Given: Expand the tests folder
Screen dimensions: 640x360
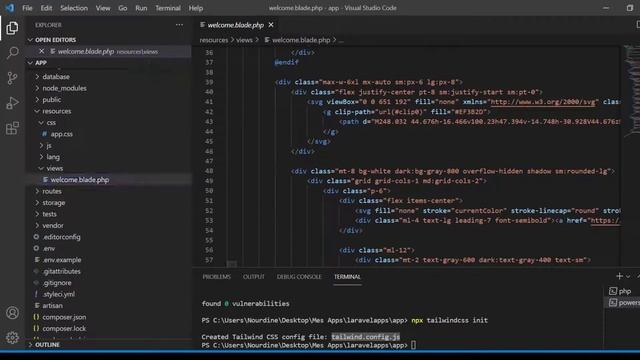Looking at the screenshot, I should [49, 214].
